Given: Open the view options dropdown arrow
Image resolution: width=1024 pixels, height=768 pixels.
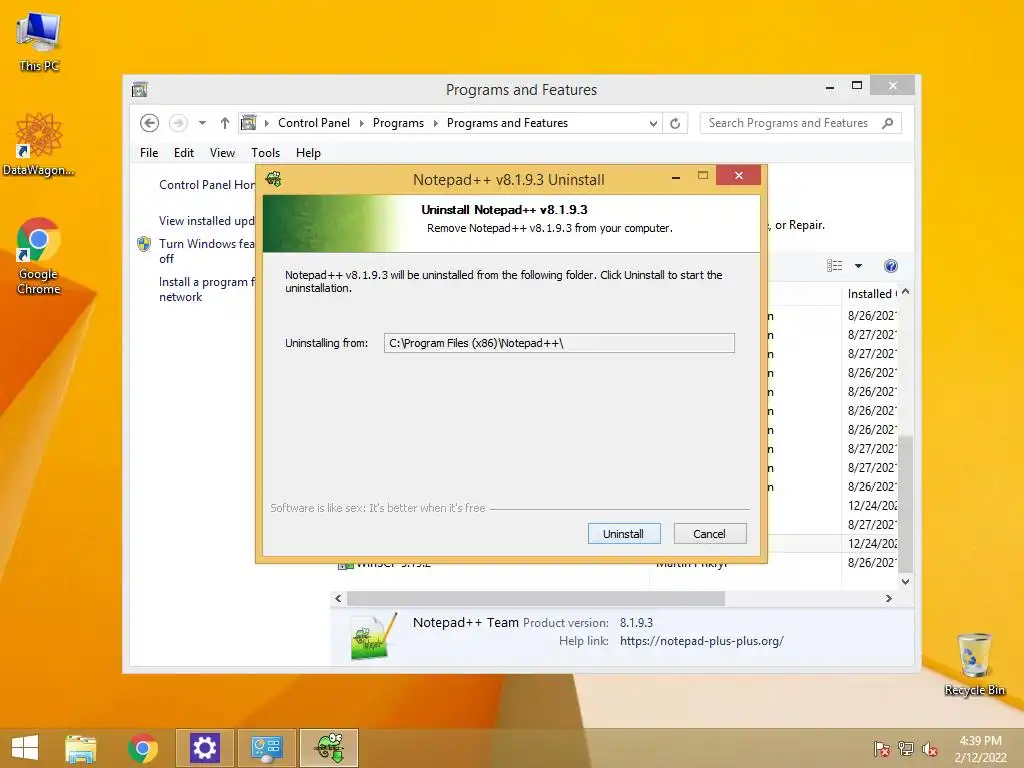Looking at the screenshot, I should click(x=859, y=266).
